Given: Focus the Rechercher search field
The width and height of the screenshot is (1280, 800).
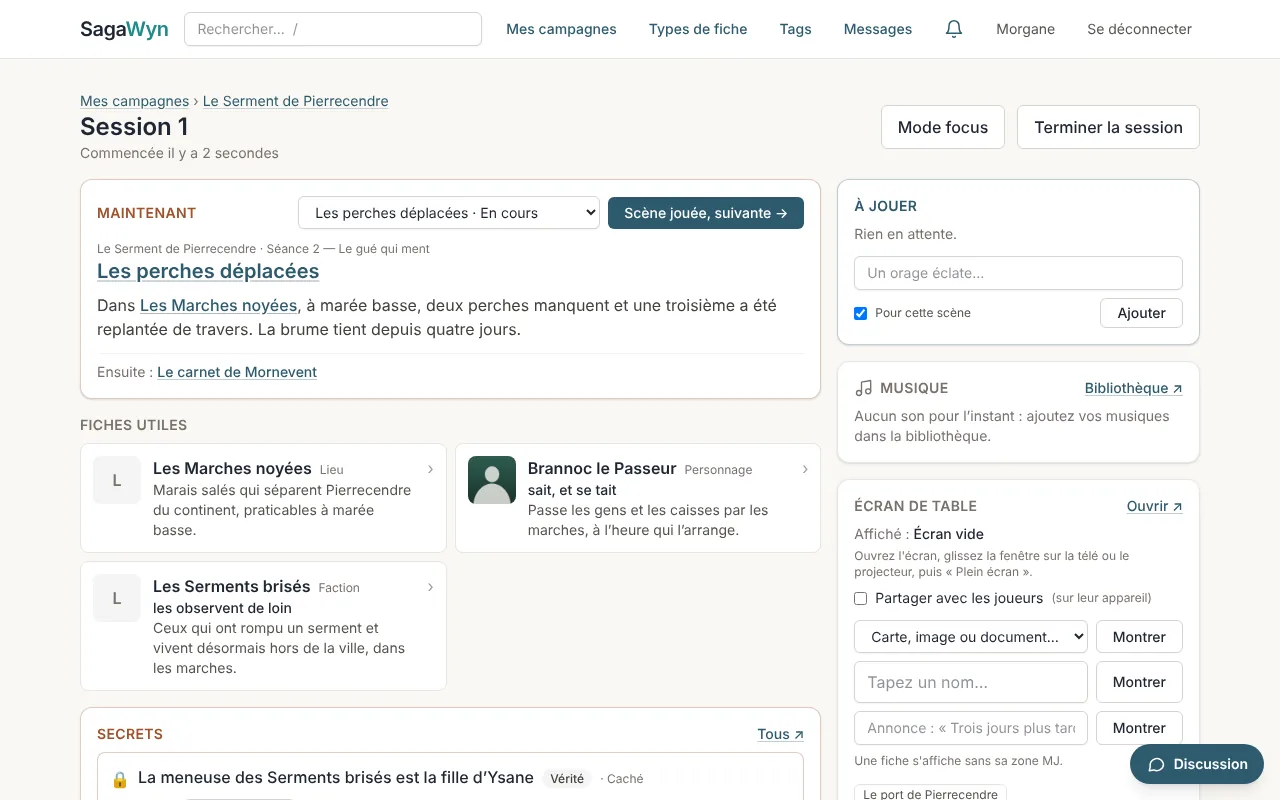Looking at the screenshot, I should point(333,29).
